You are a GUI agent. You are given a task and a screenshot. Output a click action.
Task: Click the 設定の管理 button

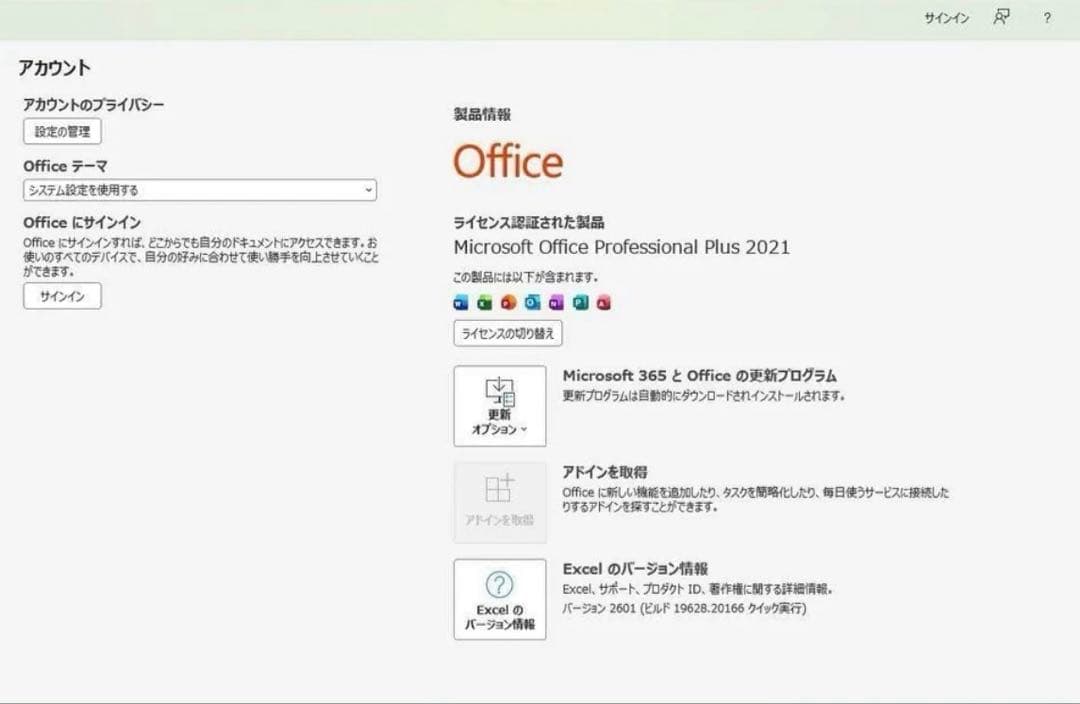click(61, 131)
